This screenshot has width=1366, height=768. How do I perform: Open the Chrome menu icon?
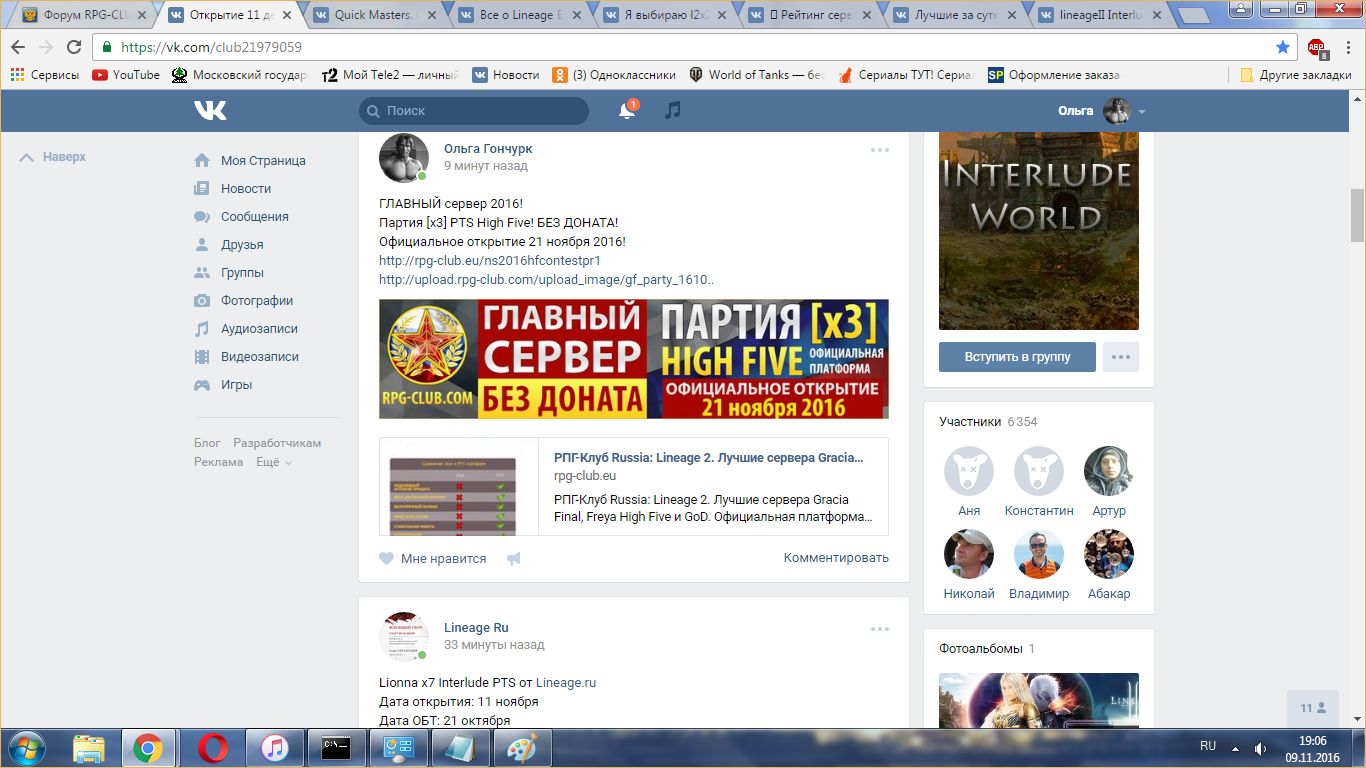coord(1348,47)
